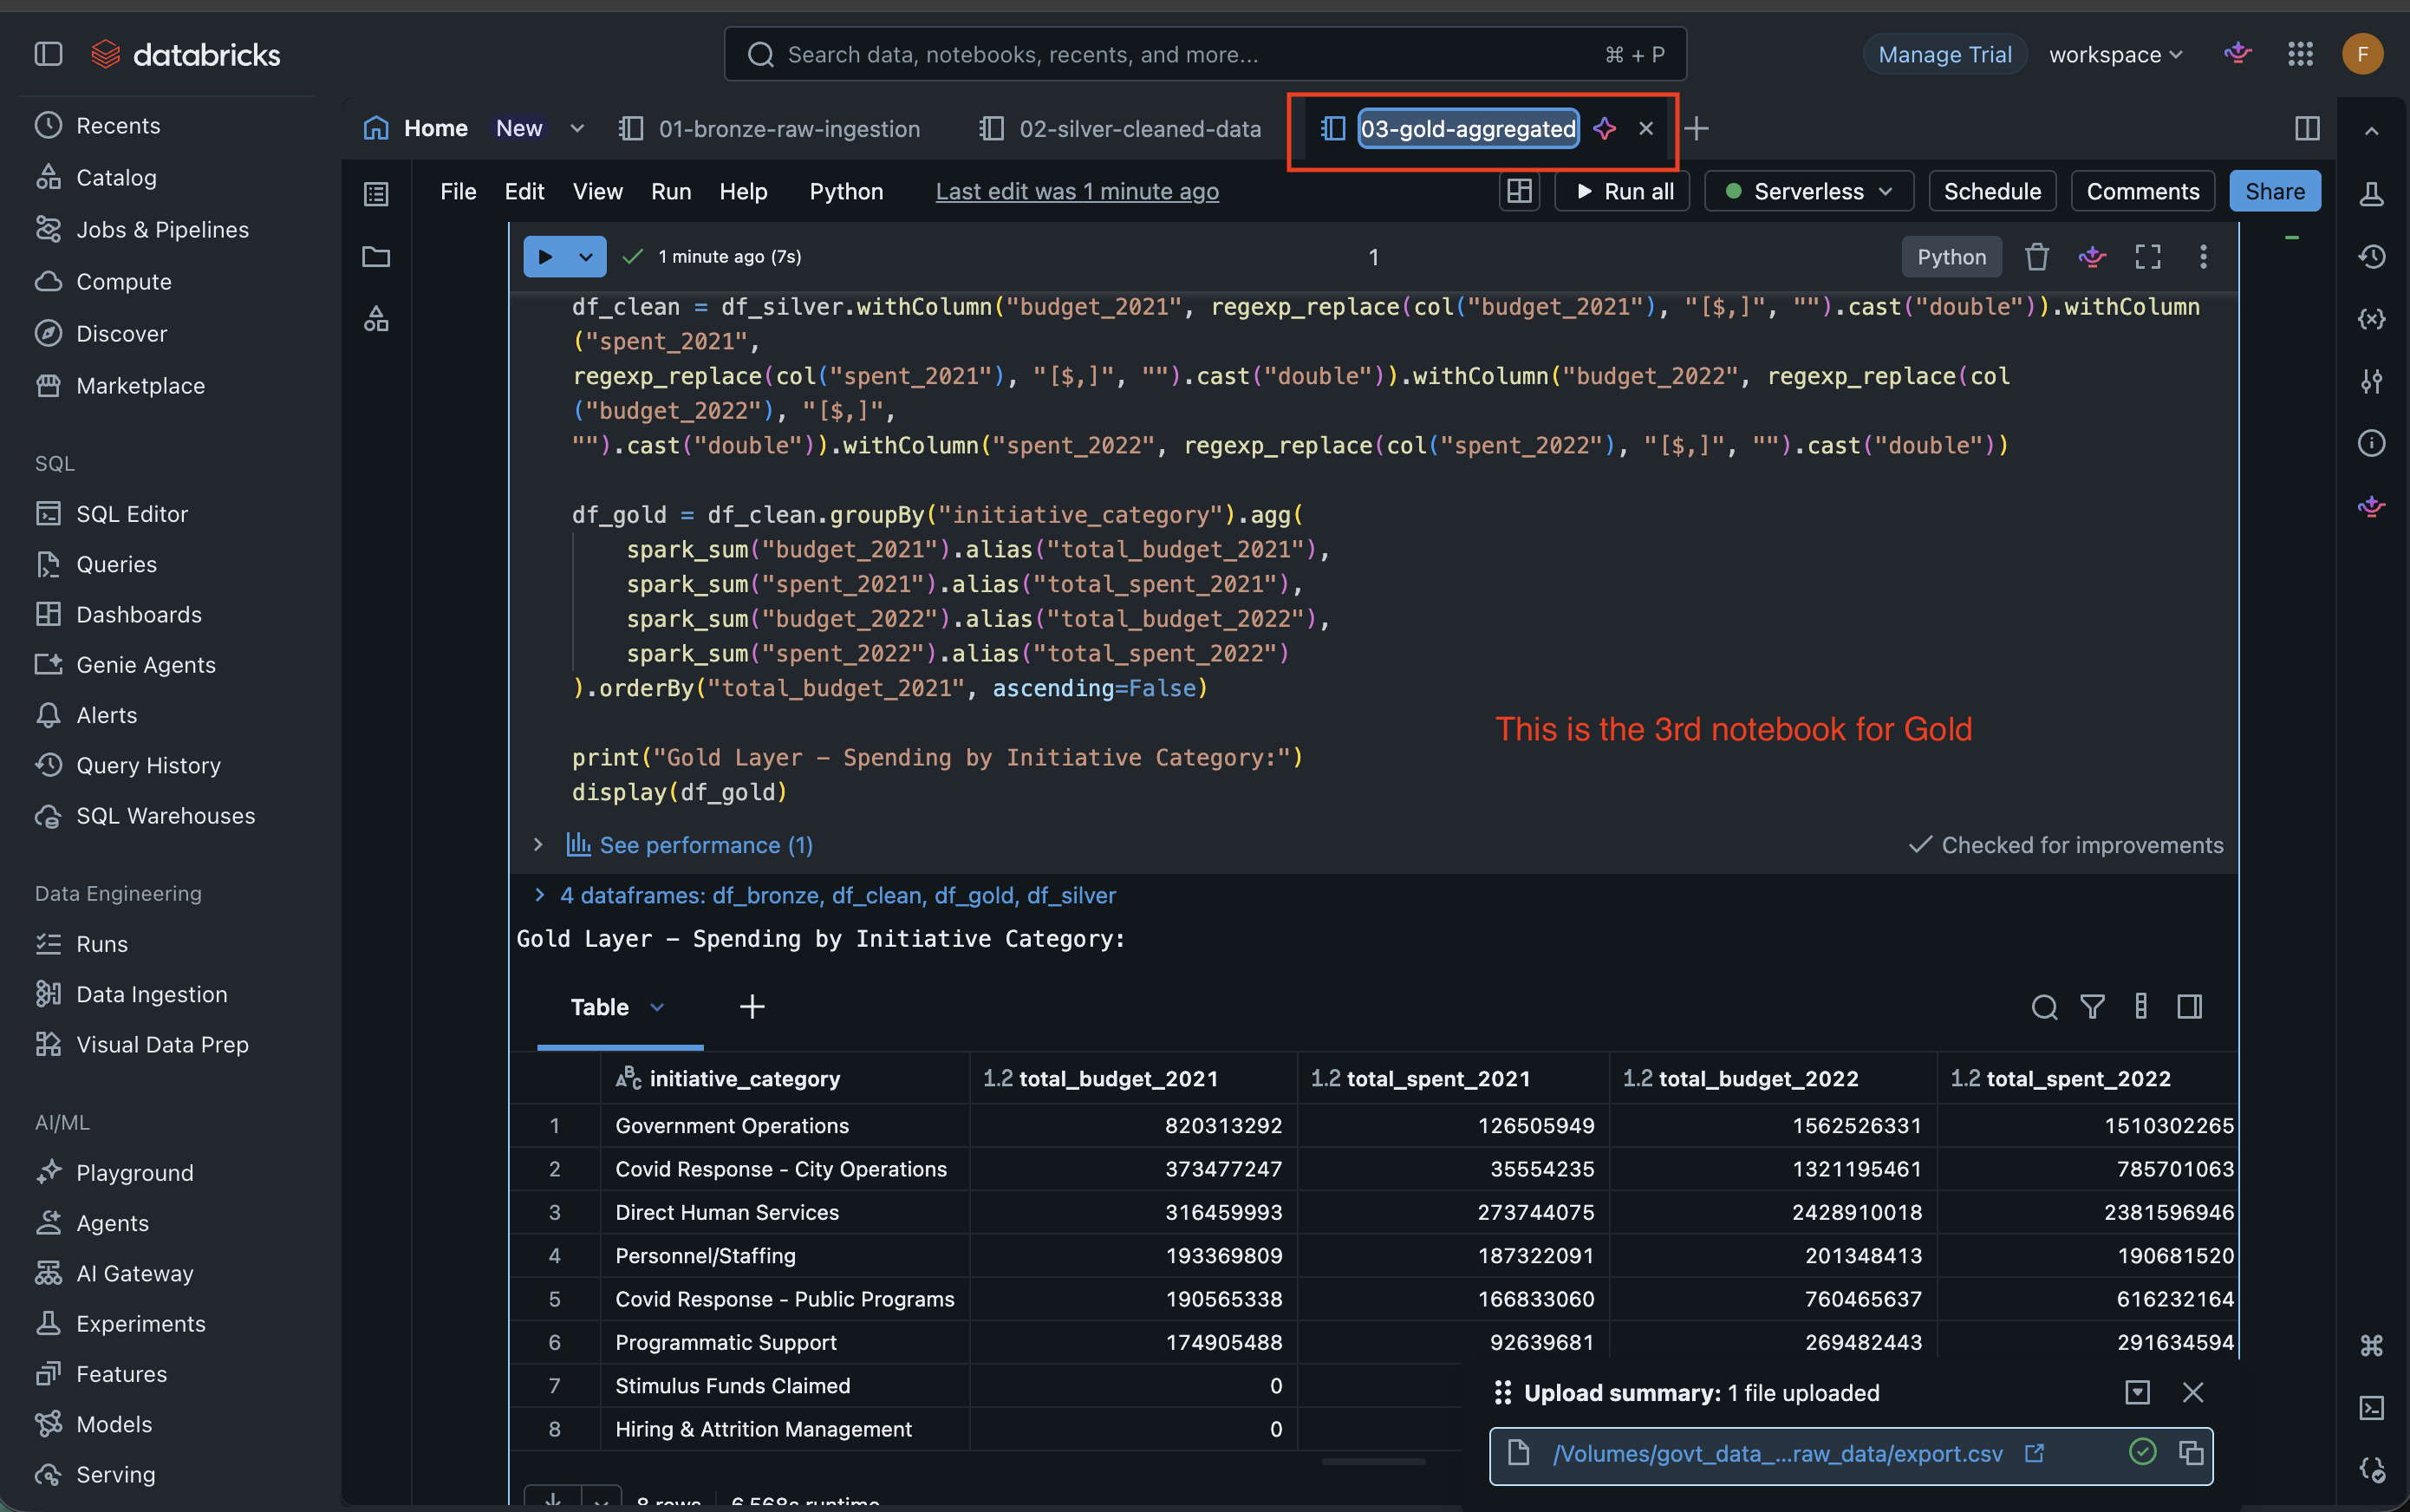
Task: Open Genie Agents in left sidebar
Action: (146, 665)
